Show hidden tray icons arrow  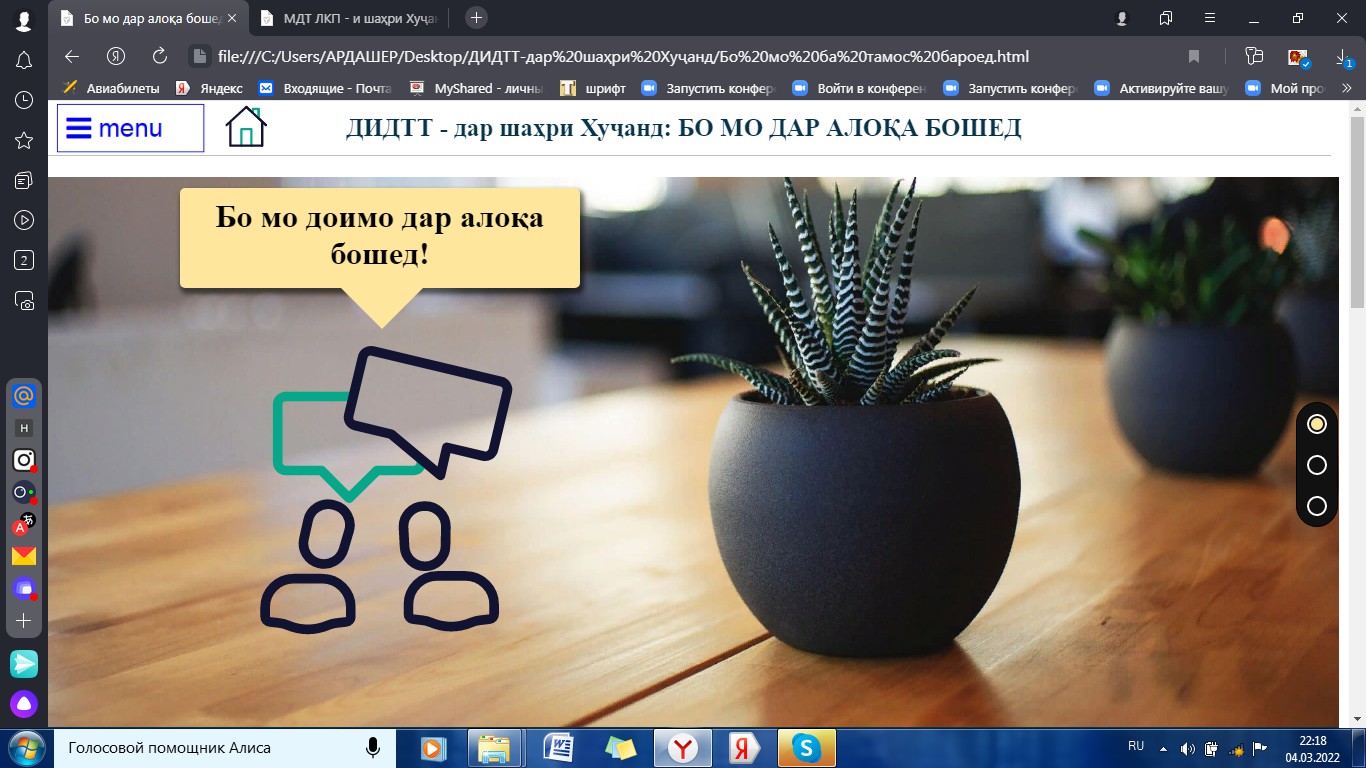[1163, 748]
